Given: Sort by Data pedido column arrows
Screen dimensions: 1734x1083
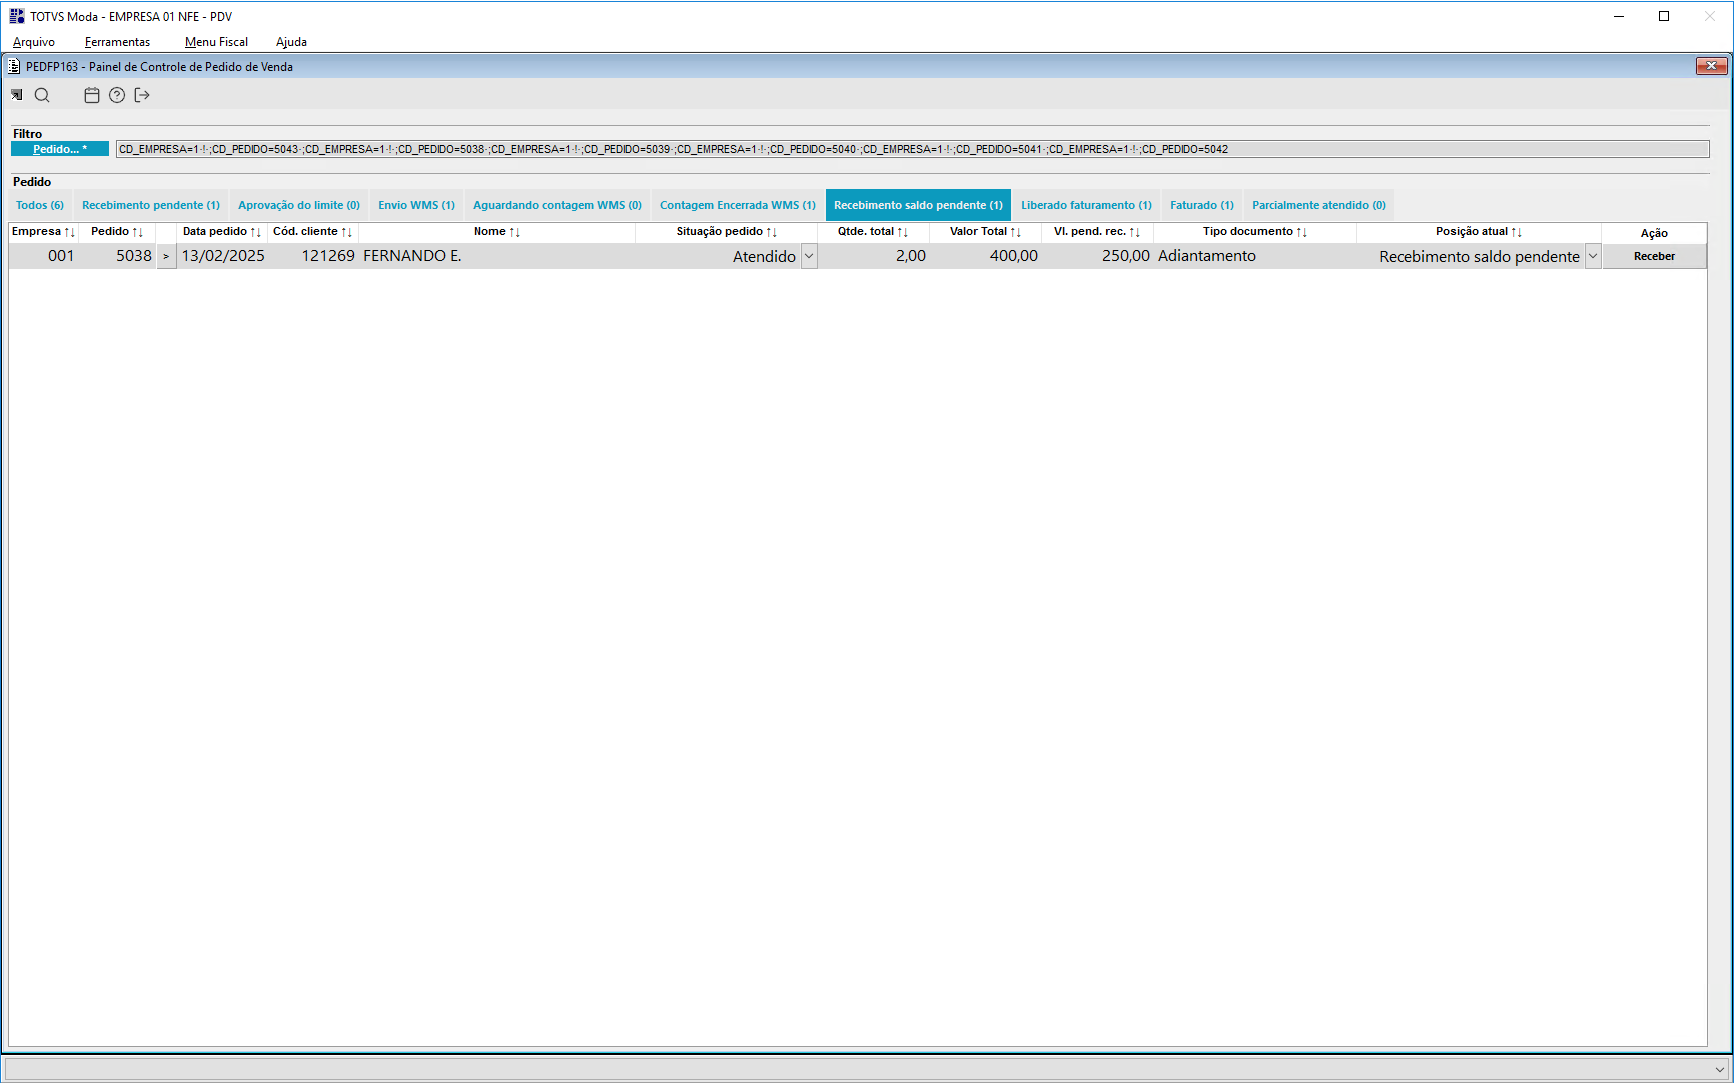Looking at the screenshot, I should point(256,232).
